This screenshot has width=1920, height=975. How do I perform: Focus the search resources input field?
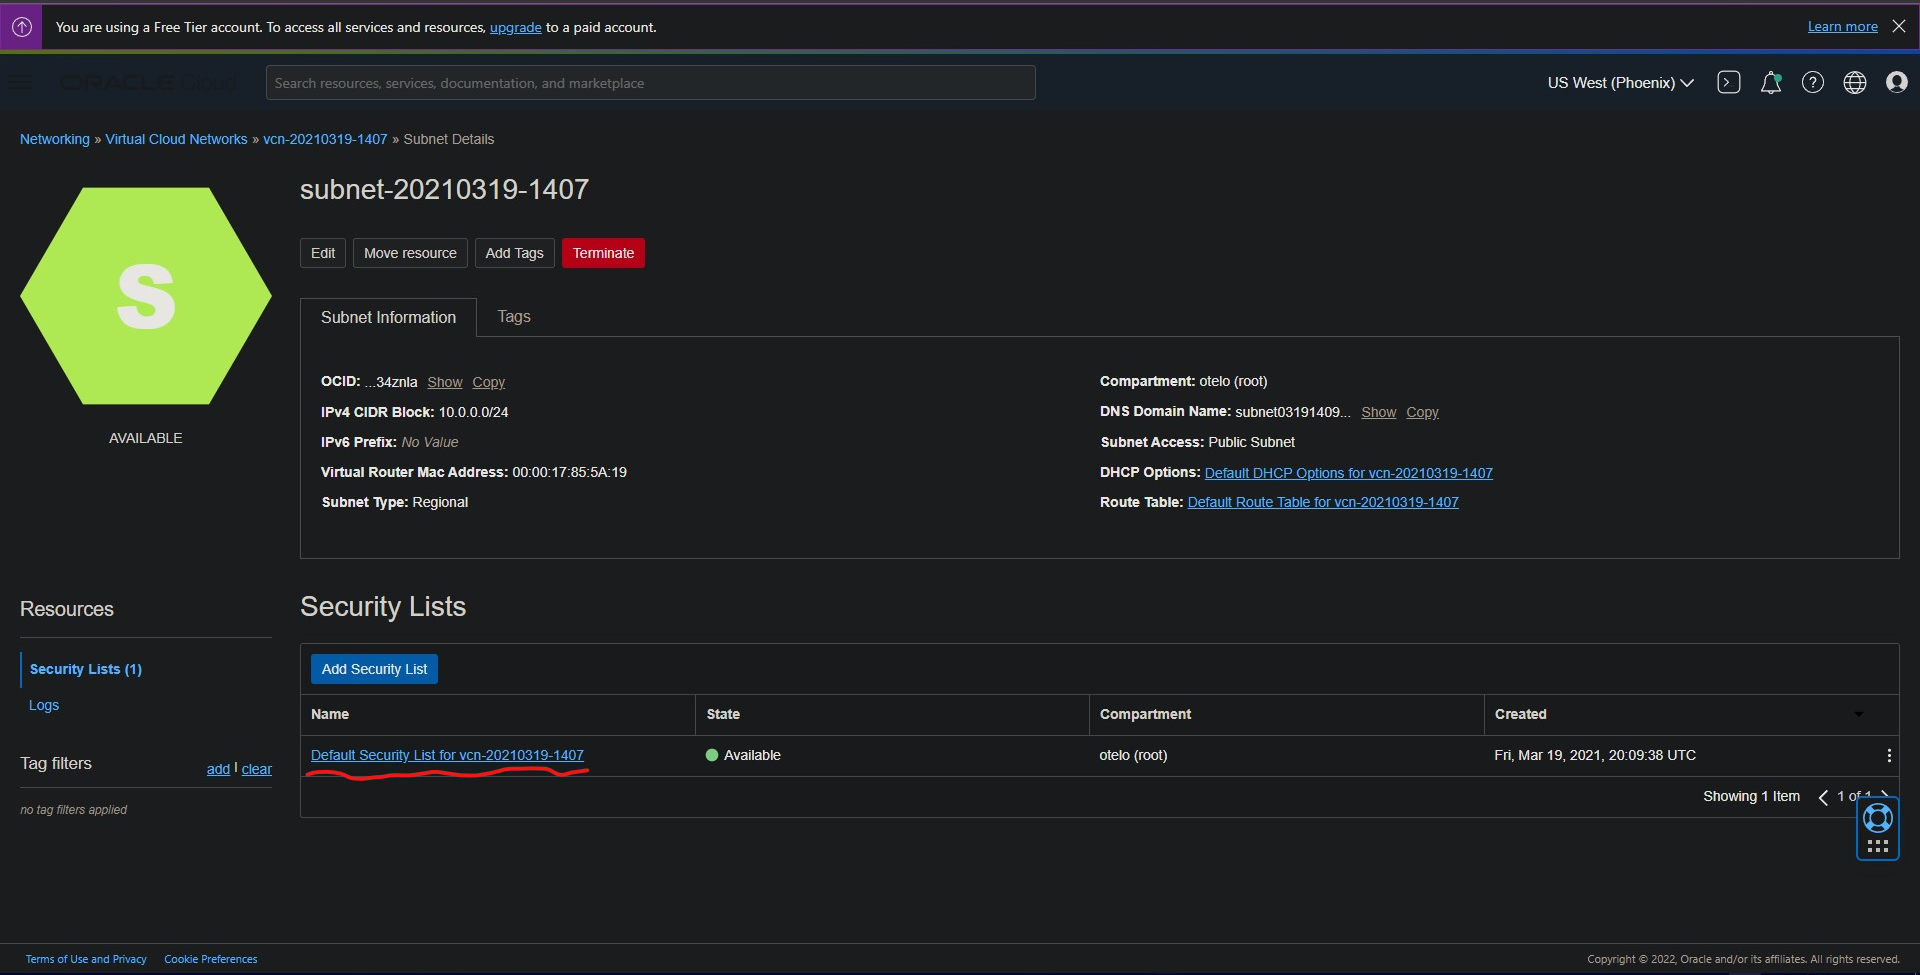point(650,83)
